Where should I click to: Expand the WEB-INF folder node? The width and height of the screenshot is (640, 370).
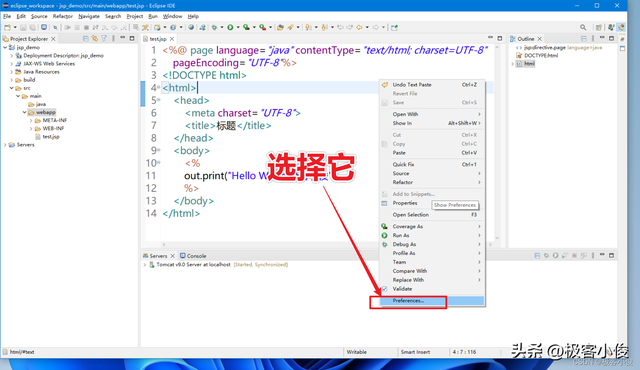(x=31, y=129)
